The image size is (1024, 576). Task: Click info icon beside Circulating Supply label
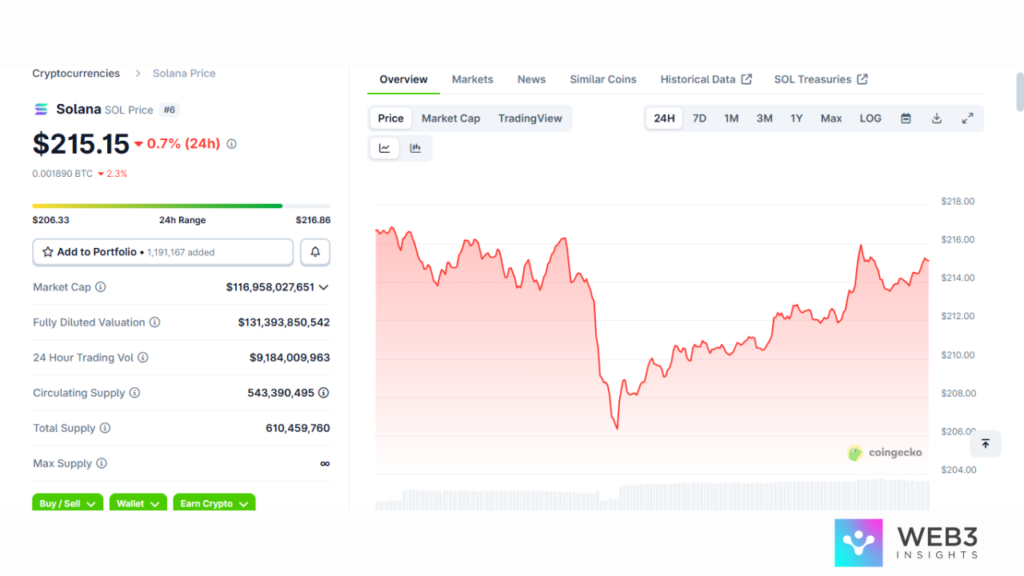click(x=135, y=392)
